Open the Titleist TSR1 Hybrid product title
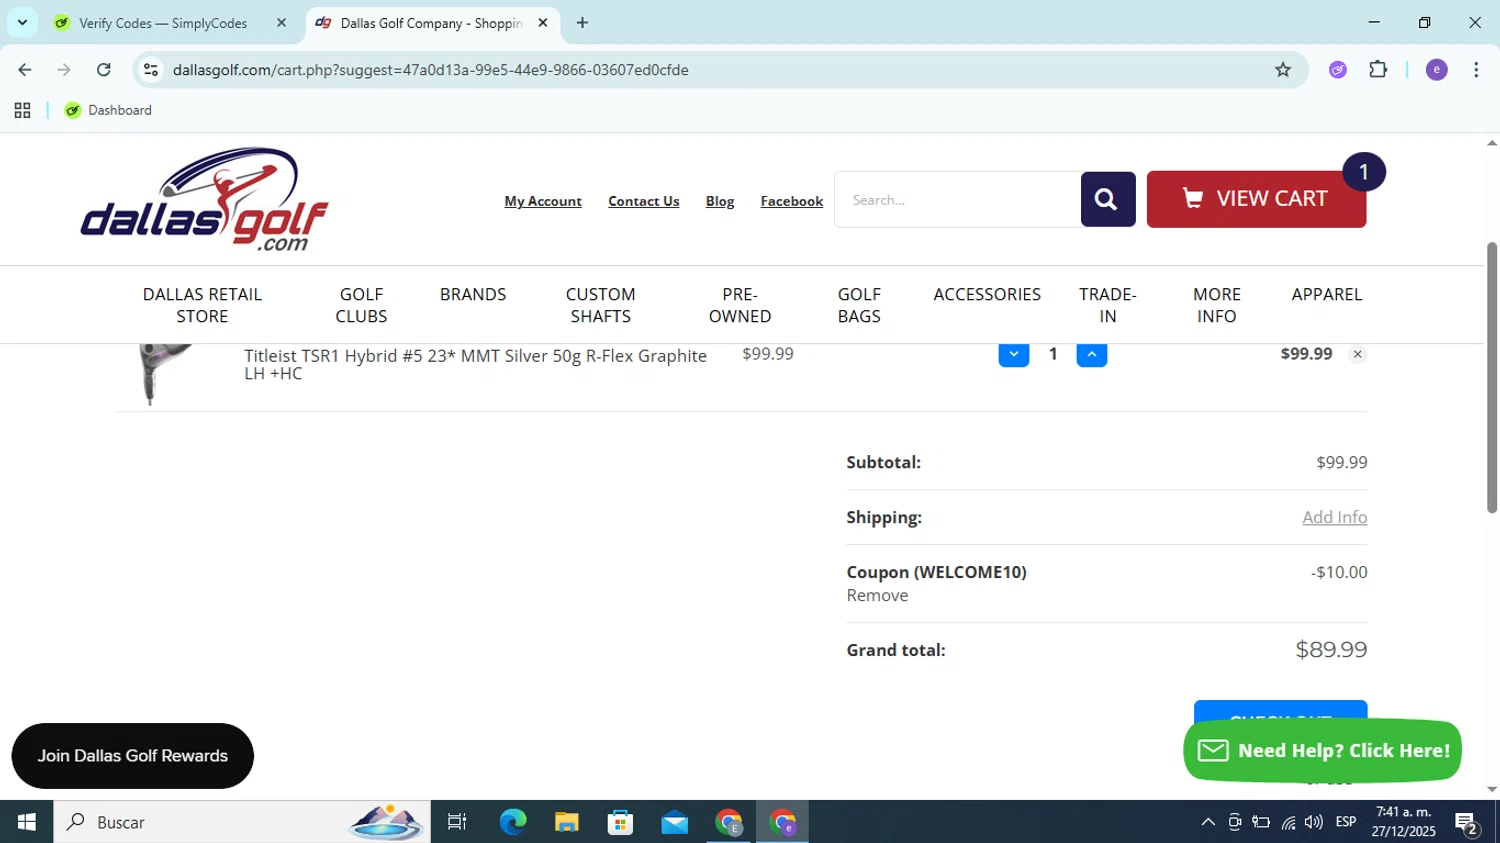1500x843 pixels. (475, 364)
